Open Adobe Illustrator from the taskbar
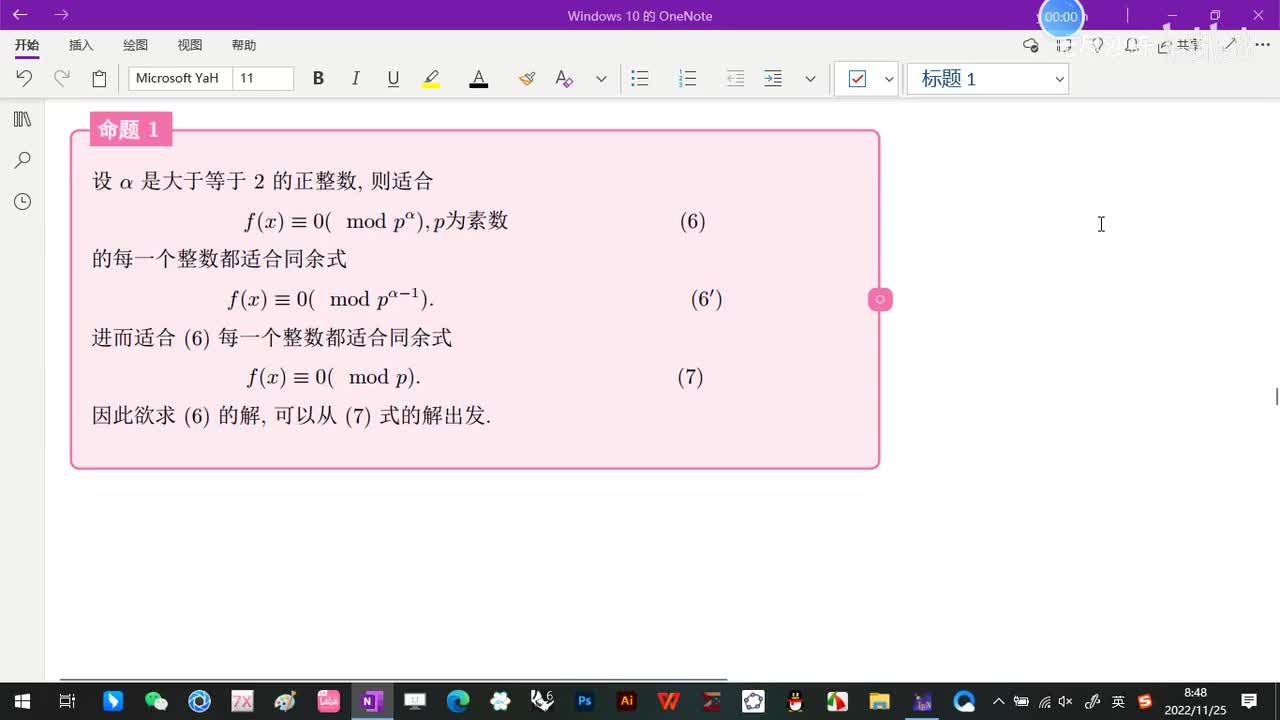Image resolution: width=1280 pixels, height=720 pixels. click(x=627, y=701)
